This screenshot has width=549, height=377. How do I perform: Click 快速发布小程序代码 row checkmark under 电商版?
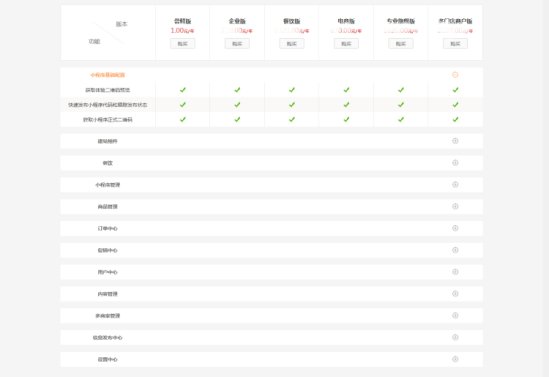[x=346, y=105]
